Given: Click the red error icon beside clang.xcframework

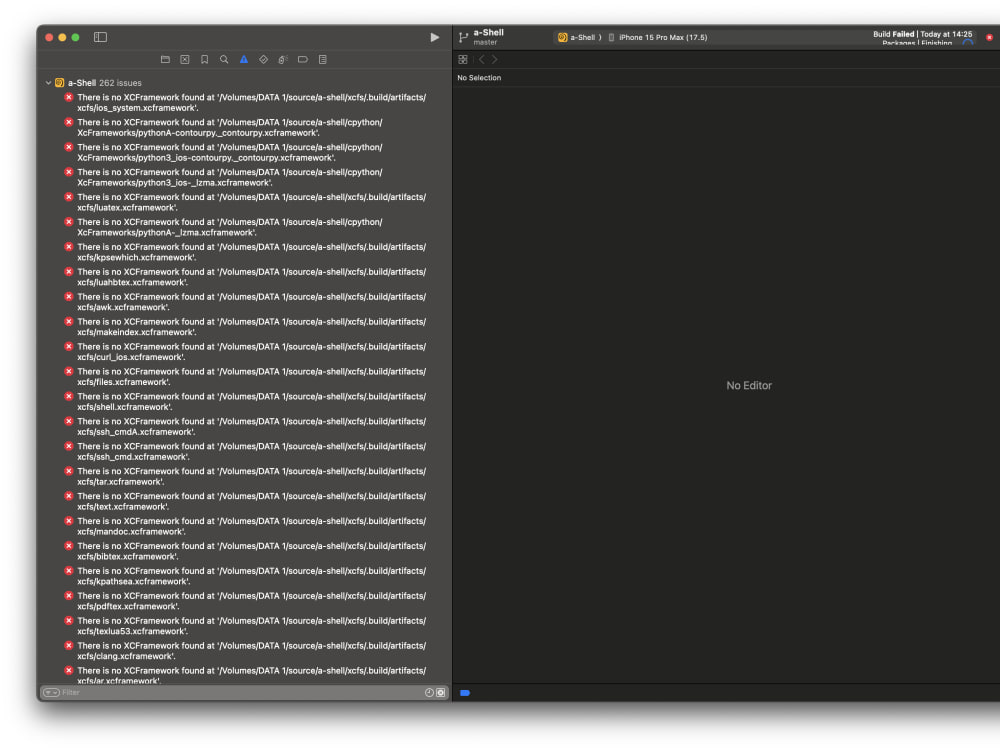Looking at the screenshot, I should [x=69, y=645].
